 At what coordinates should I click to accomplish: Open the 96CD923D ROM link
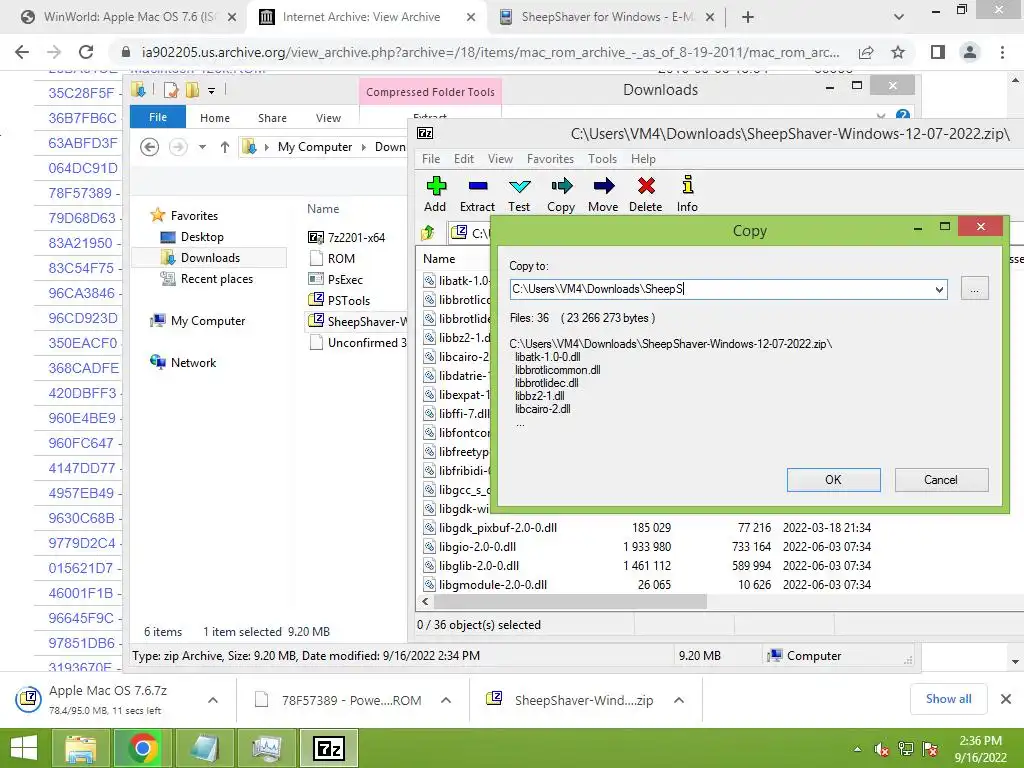pyautogui.click(x=83, y=318)
